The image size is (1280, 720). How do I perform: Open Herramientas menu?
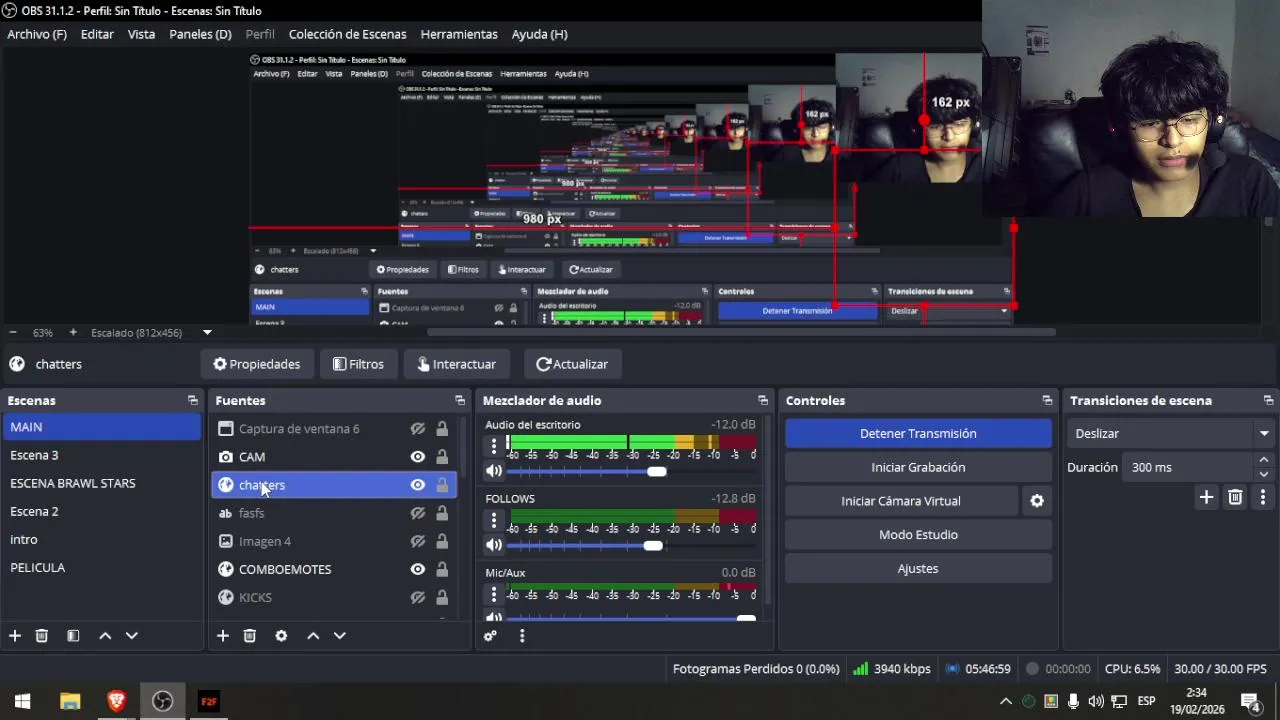pyautogui.click(x=459, y=34)
